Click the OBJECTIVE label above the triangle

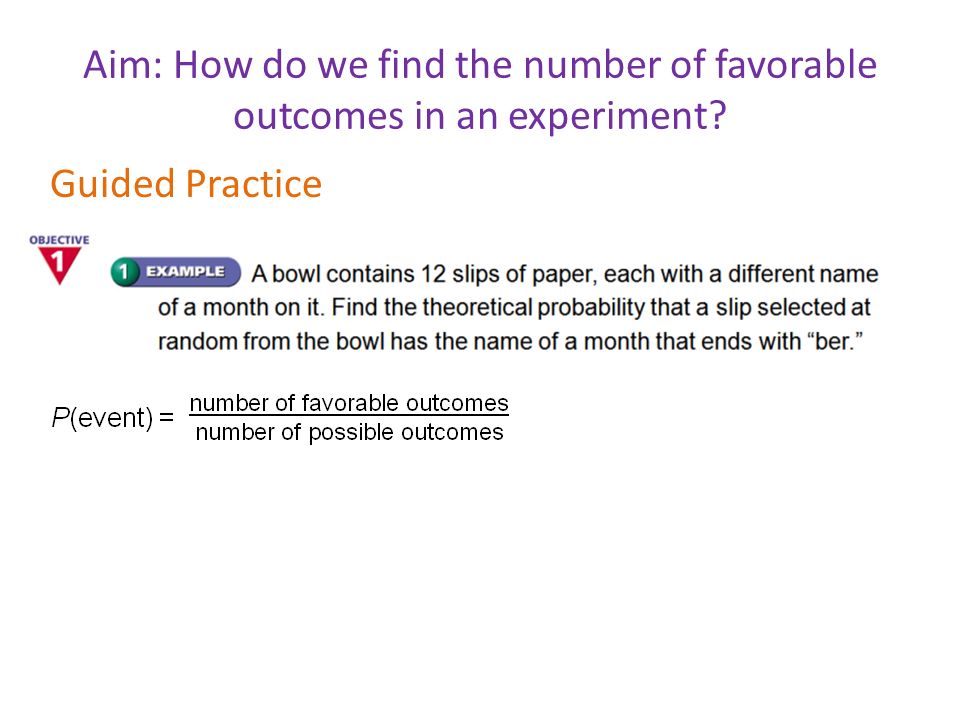pyautogui.click(x=59, y=240)
